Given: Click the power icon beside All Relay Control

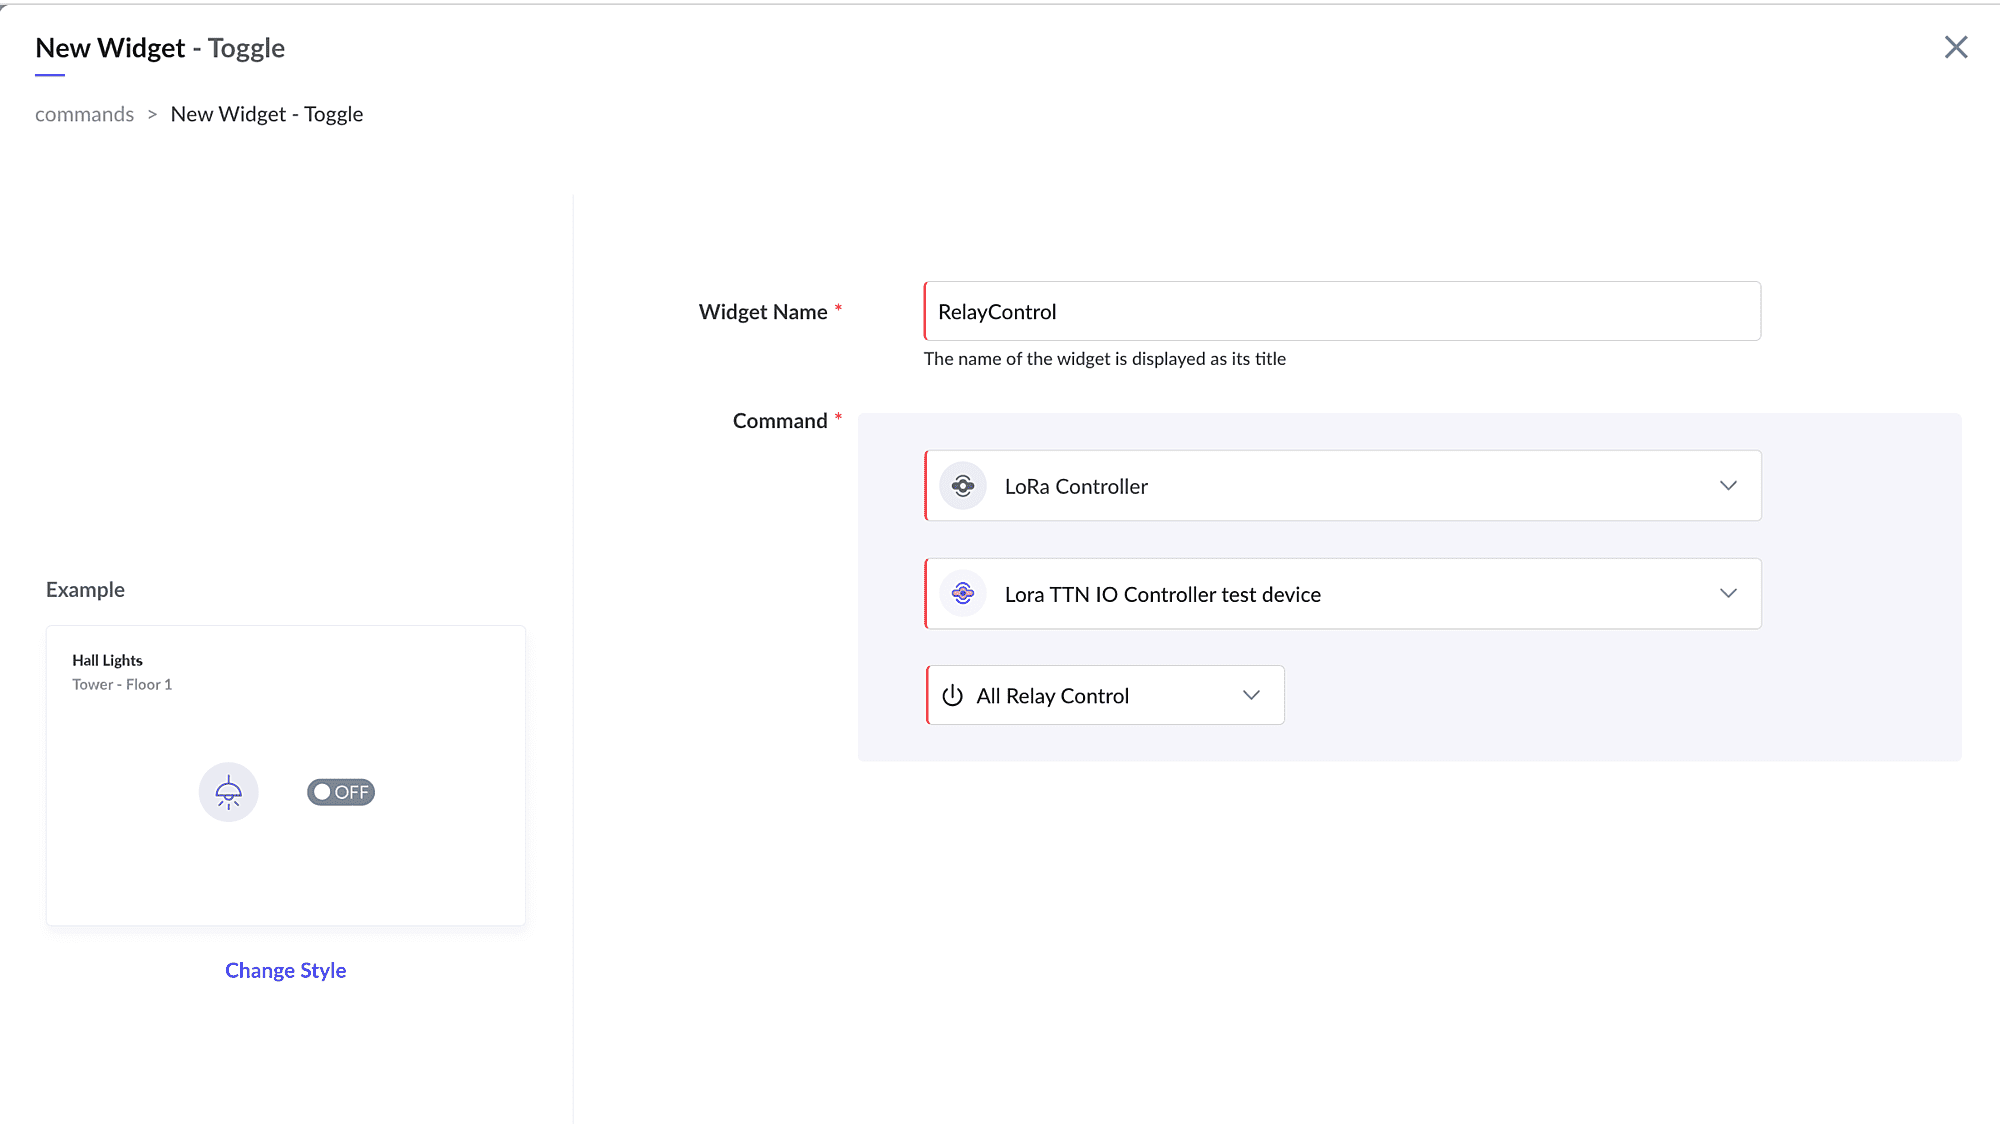Looking at the screenshot, I should [952, 695].
